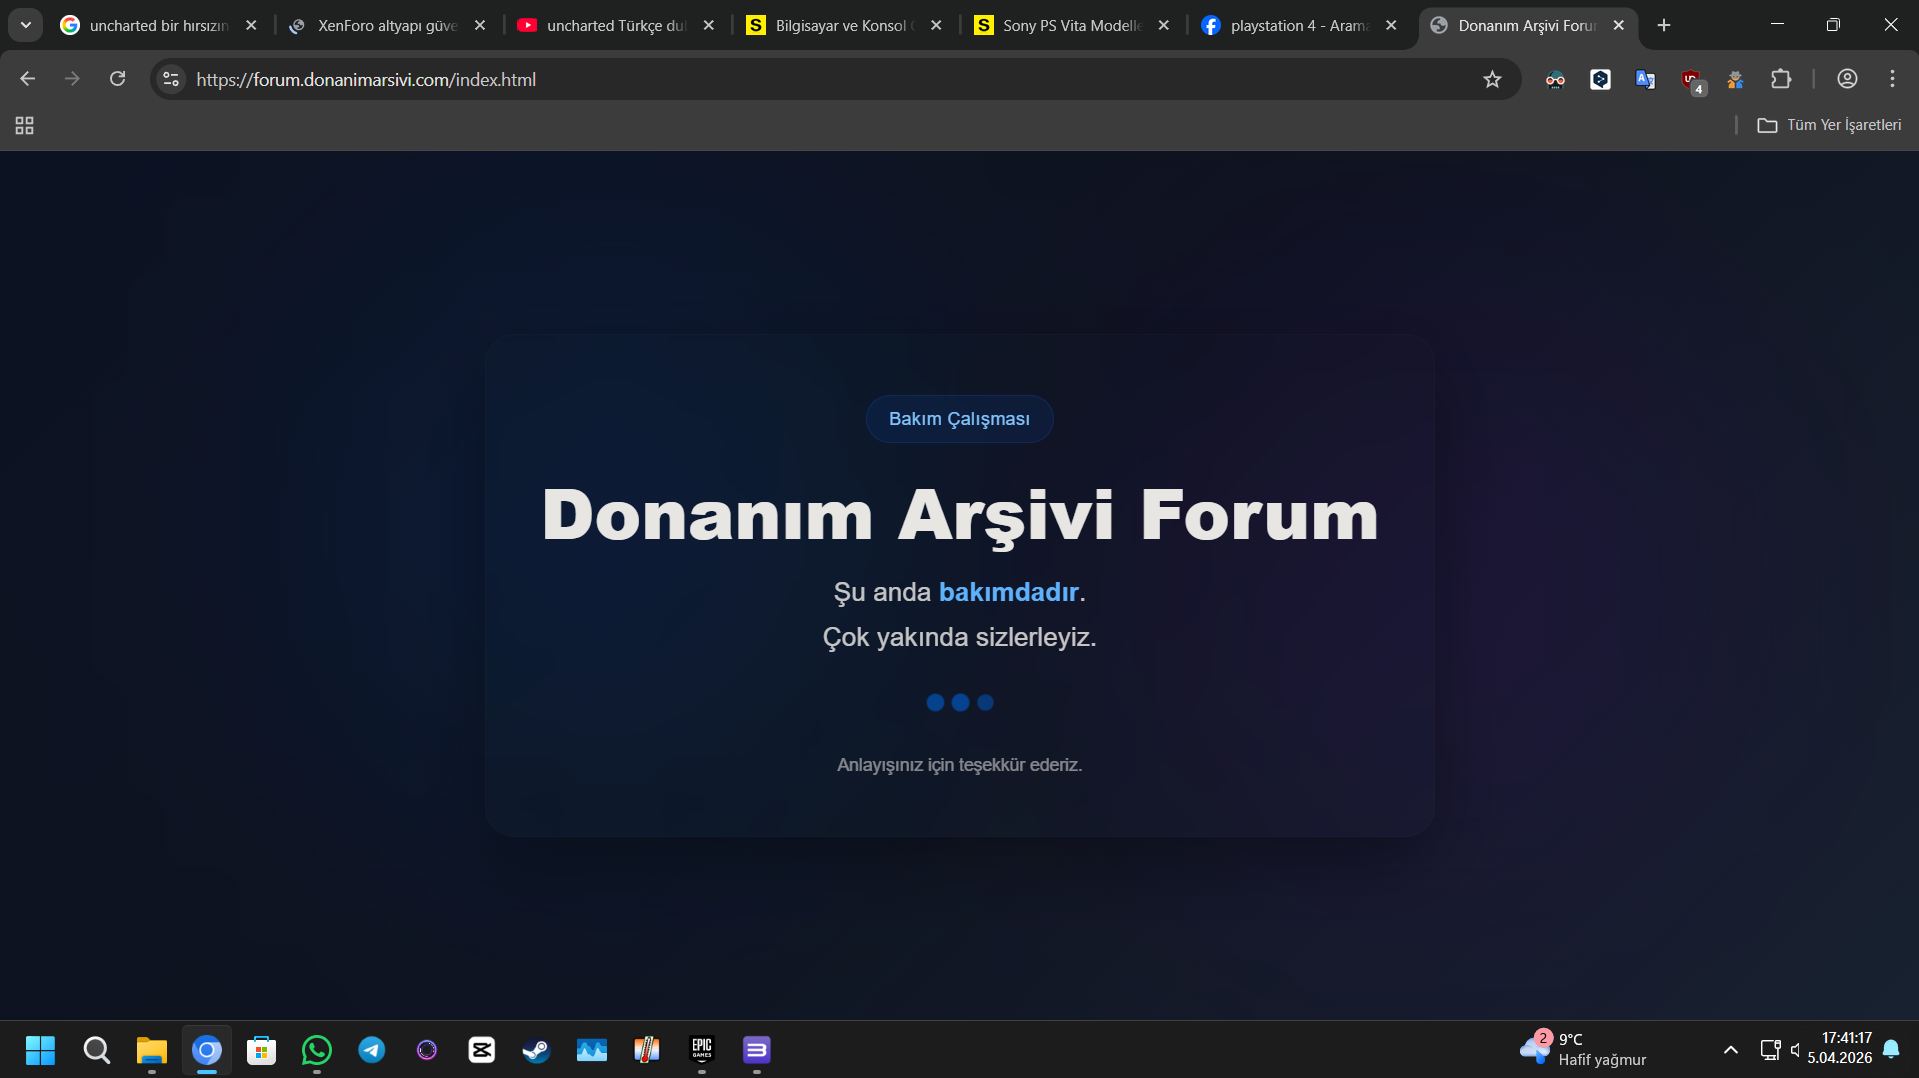Image resolution: width=1919 pixels, height=1078 pixels.
Task: Open the blue photo app in the taskbar
Action: (x=592, y=1050)
